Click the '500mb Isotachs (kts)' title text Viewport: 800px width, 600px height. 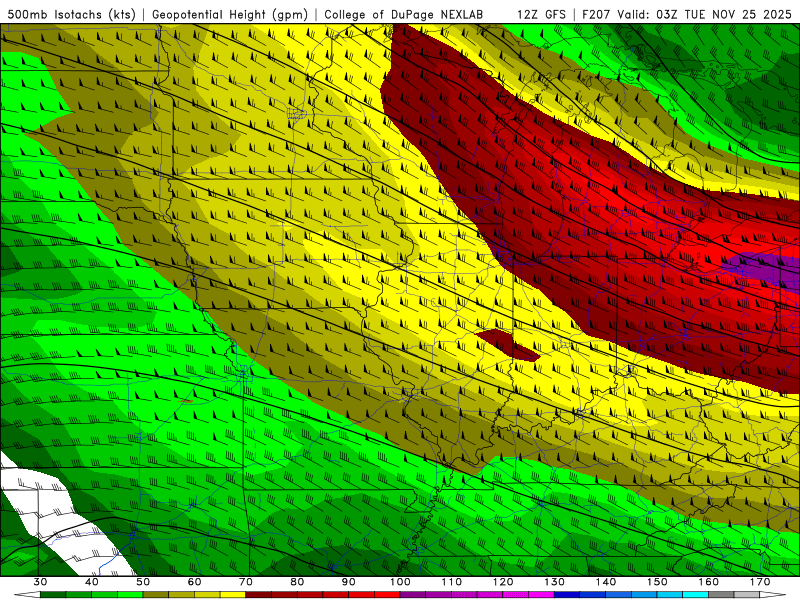[x=71, y=14]
